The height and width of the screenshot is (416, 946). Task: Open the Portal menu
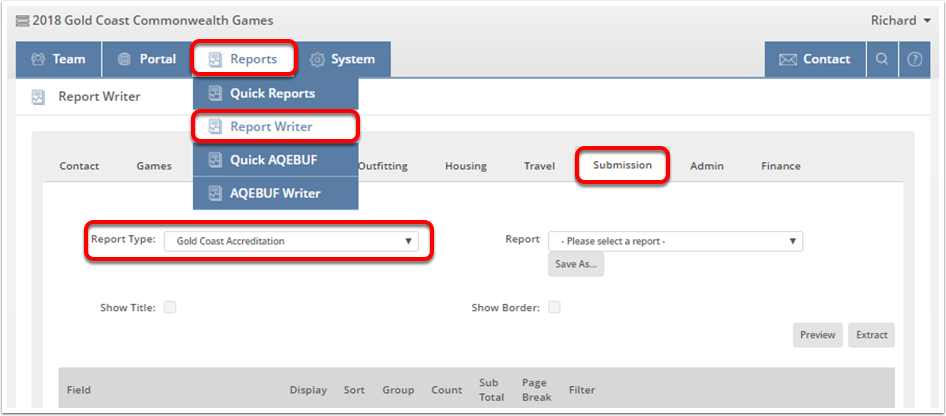point(147,59)
